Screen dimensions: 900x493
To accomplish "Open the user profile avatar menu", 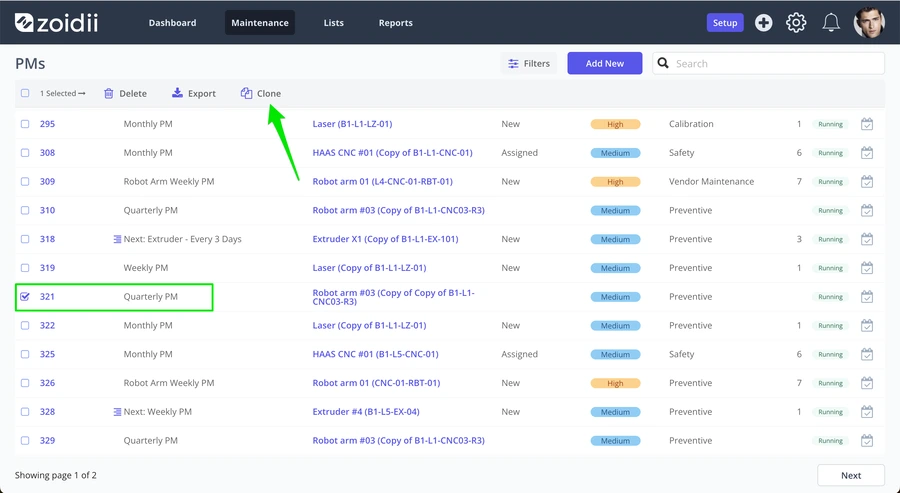I will (868, 23).
